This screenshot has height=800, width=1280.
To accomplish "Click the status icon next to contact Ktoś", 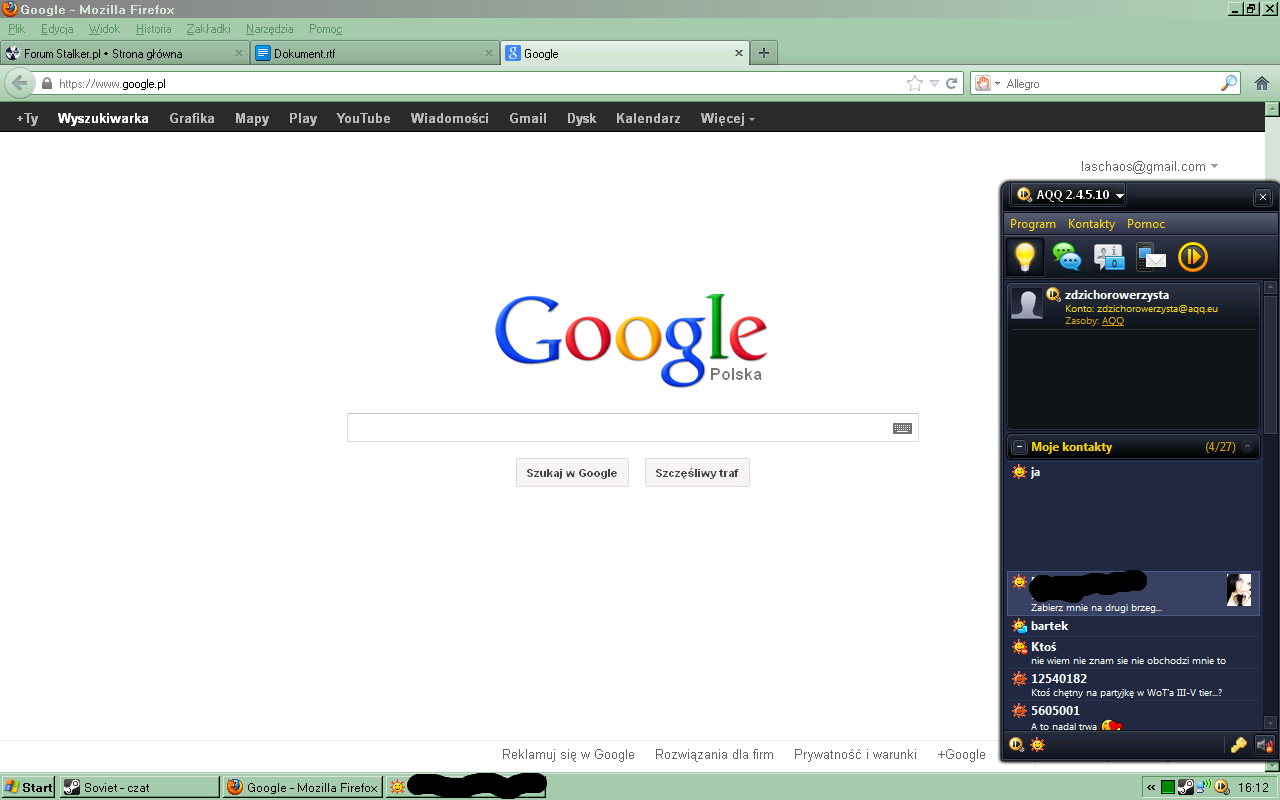I will 1019,647.
